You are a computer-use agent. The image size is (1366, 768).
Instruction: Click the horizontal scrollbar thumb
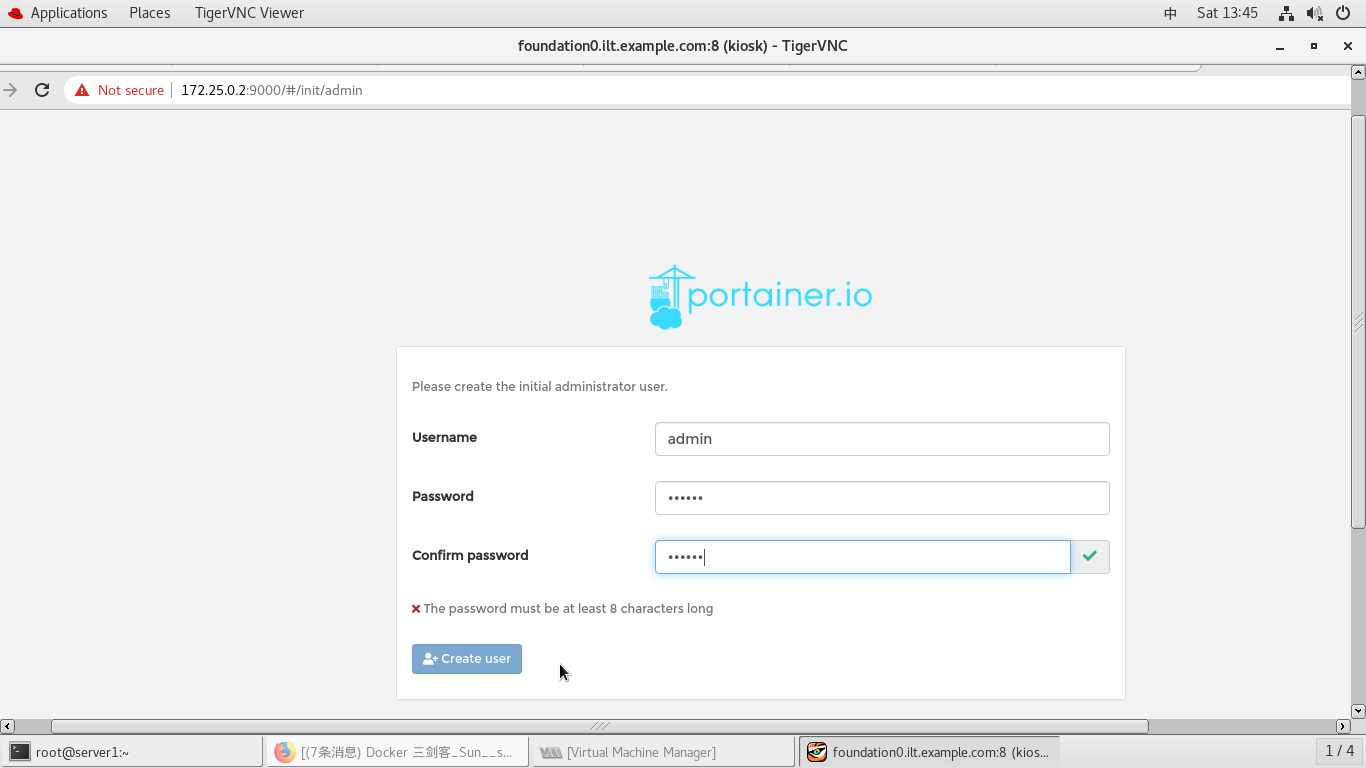click(600, 726)
